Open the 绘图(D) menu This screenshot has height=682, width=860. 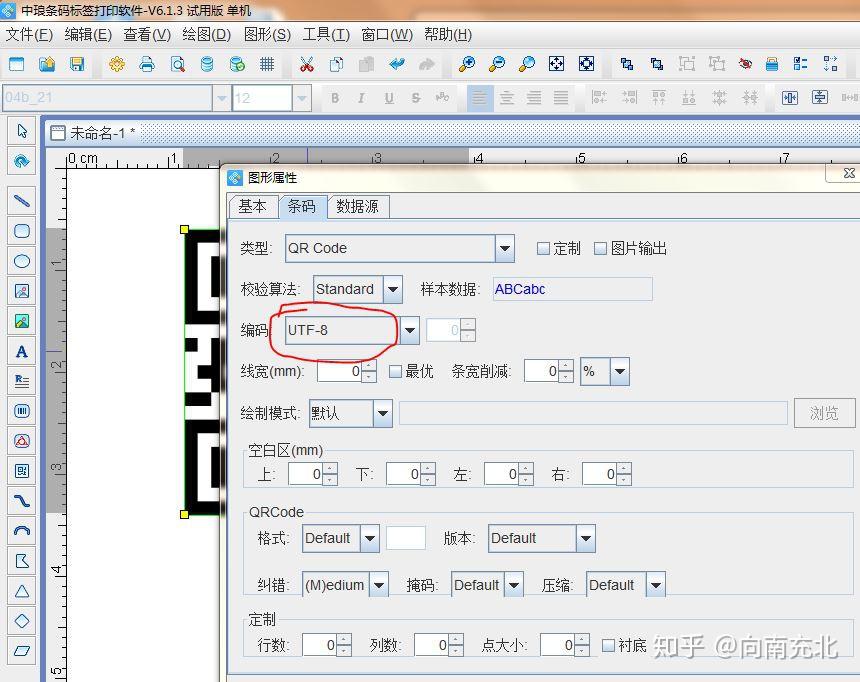point(206,35)
